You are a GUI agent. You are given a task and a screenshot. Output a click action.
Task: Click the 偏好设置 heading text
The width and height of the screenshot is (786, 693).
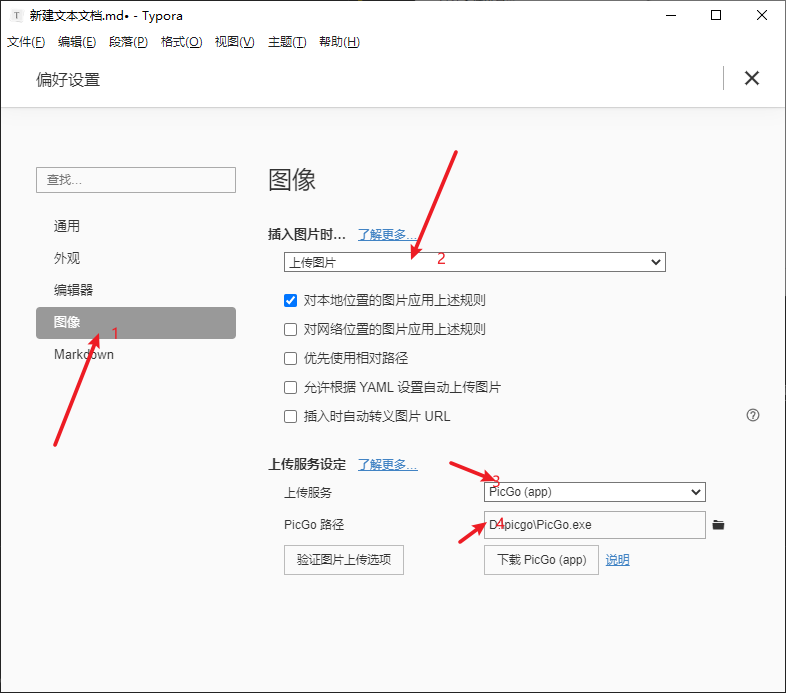click(68, 80)
